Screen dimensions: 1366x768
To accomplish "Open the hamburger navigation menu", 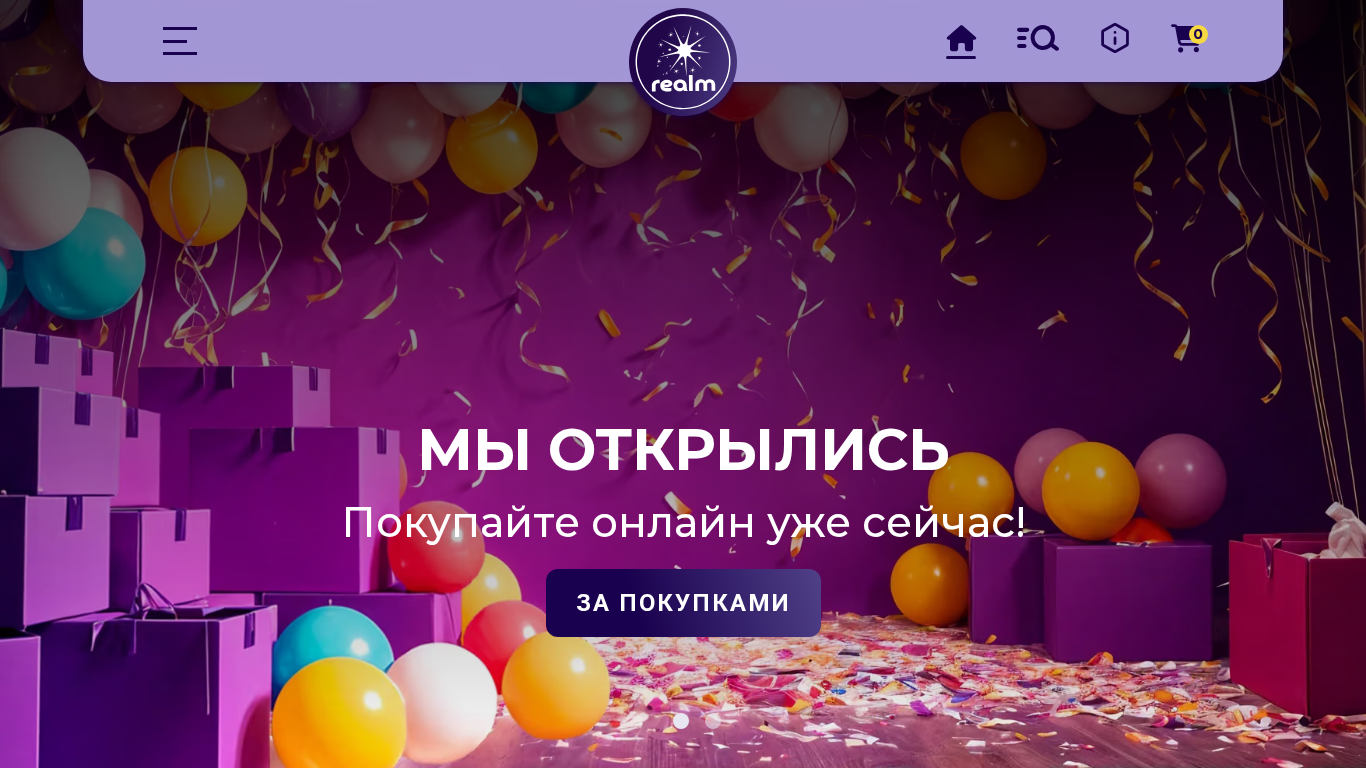I will click(180, 41).
